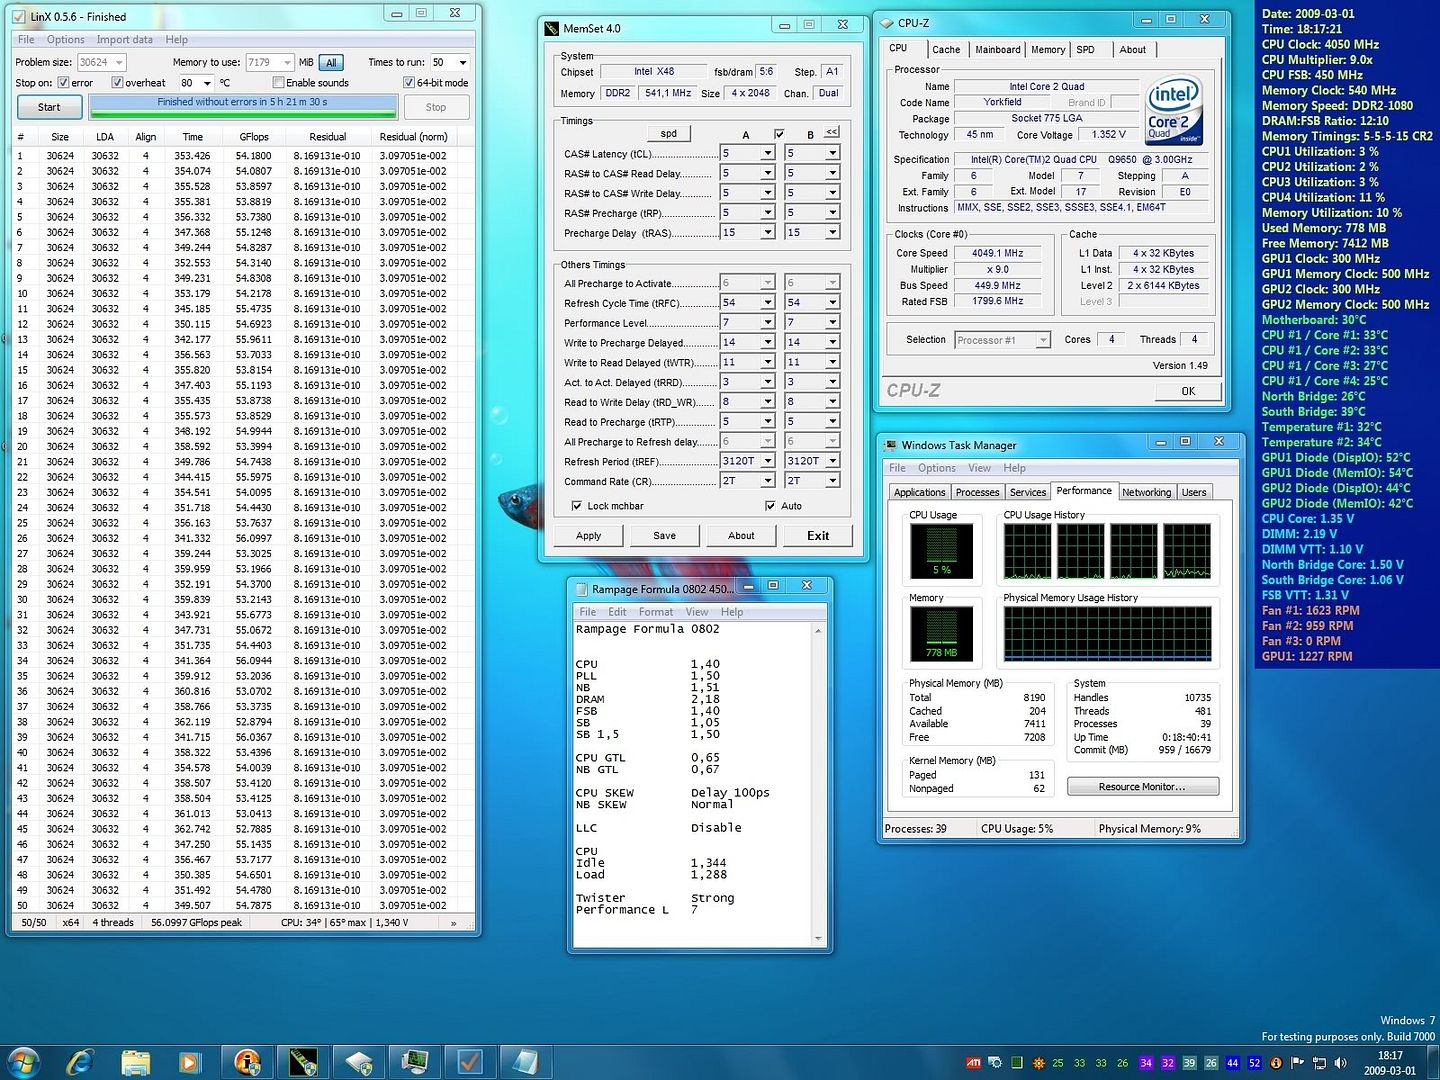Screen dimensions: 1440x1080
Task: Open Resource Monitor from Task Manager
Action: tap(1142, 787)
